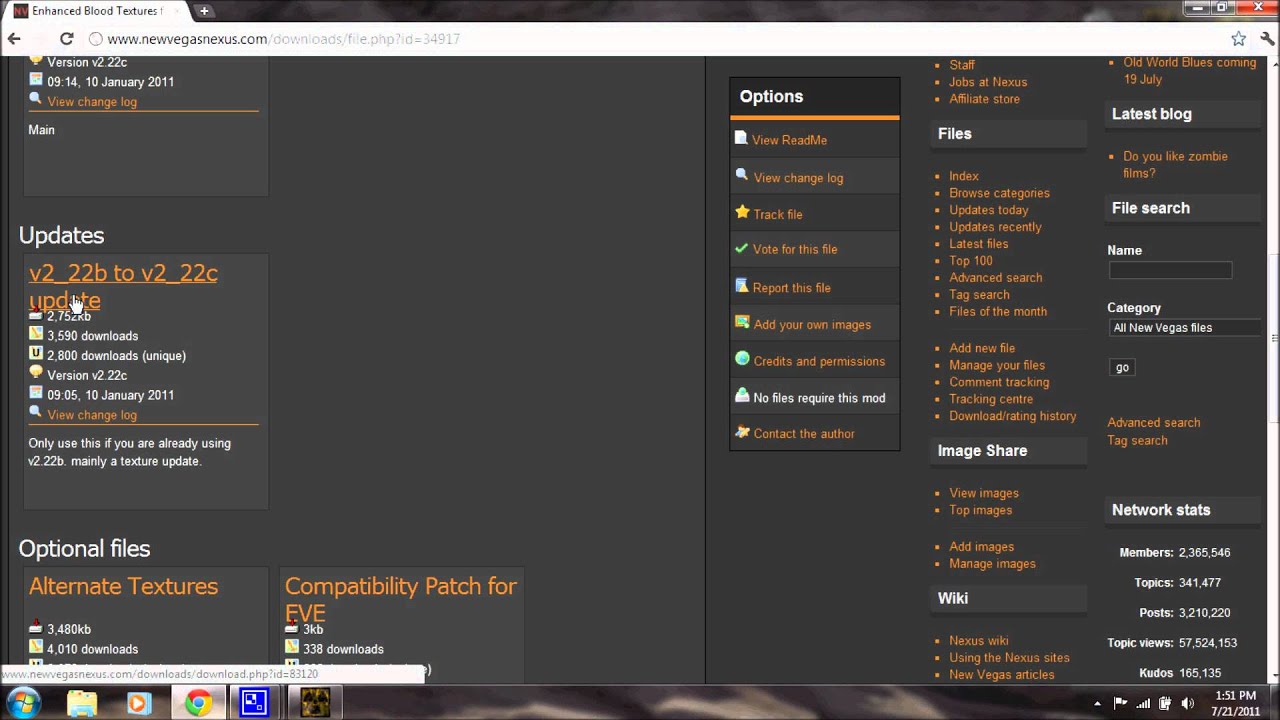Image resolution: width=1280 pixels, height=720 pixels.
Task: Click the green Vote checkmark icon
Action: tap(741, 248)
